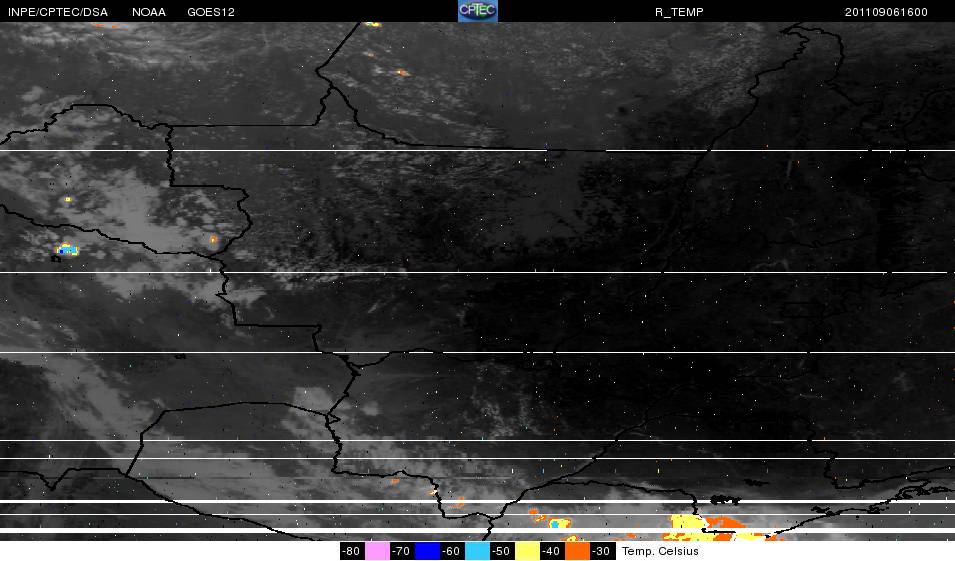Click the -50 legend value
955x561 pixels.
click(x=501, y=552)
